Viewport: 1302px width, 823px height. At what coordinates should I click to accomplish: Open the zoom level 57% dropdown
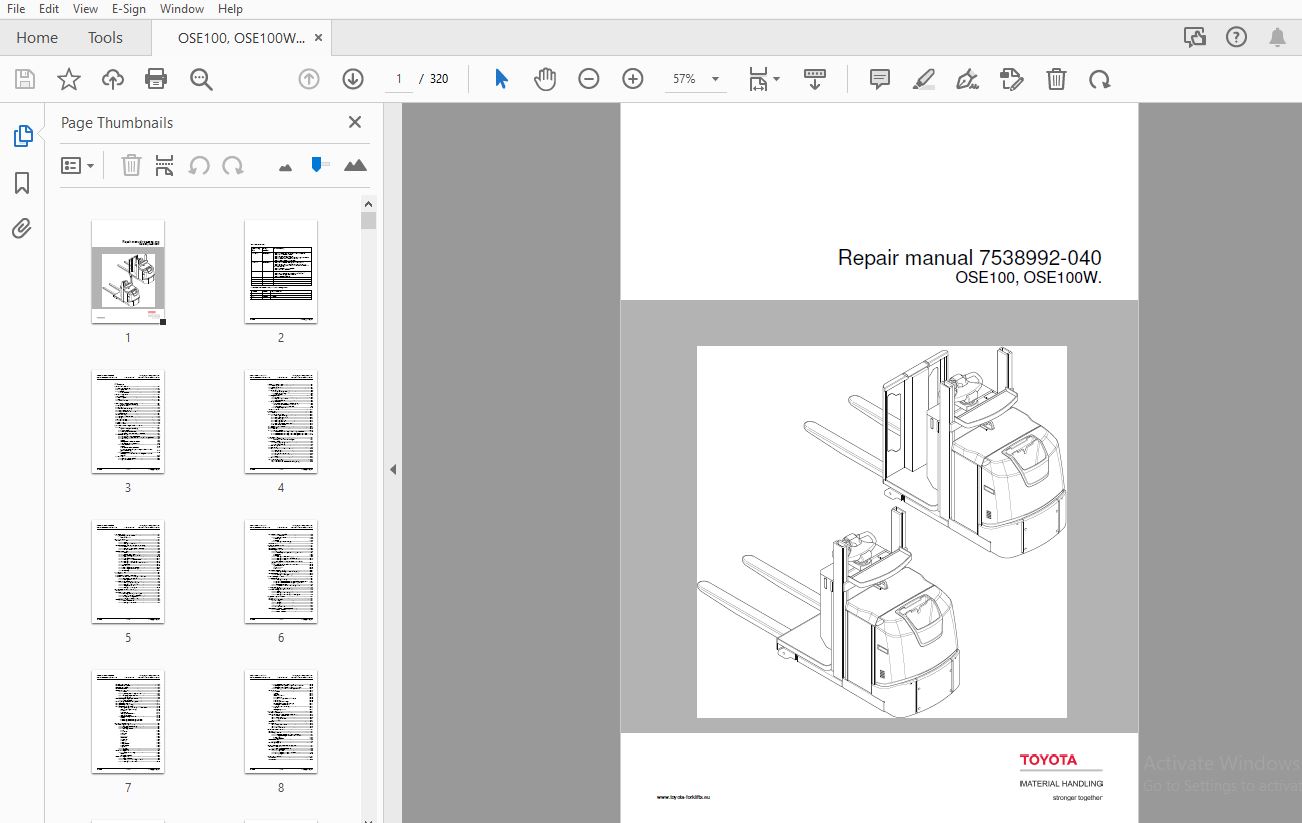pos(696,79)
